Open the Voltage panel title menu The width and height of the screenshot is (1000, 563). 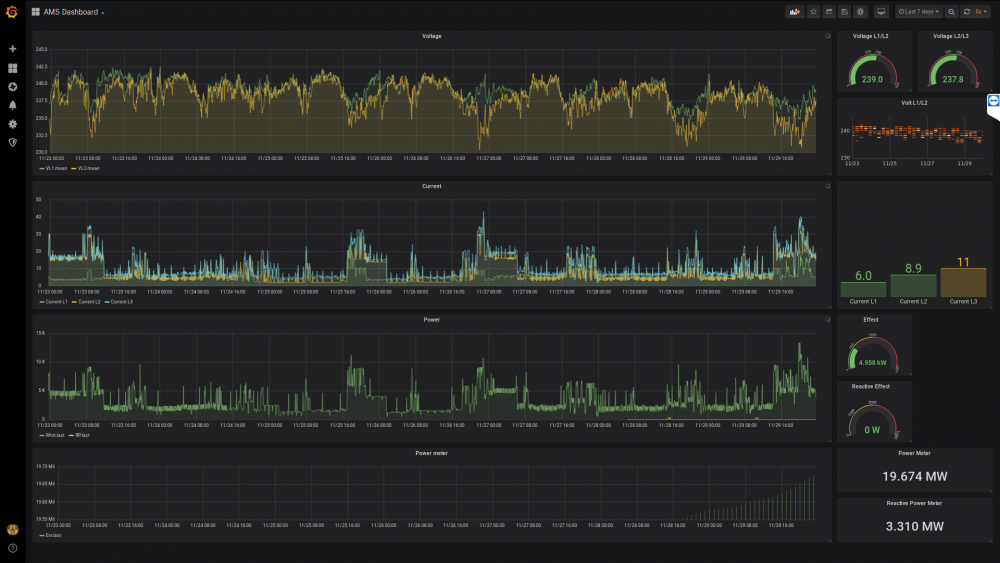[x=431, y=36]
